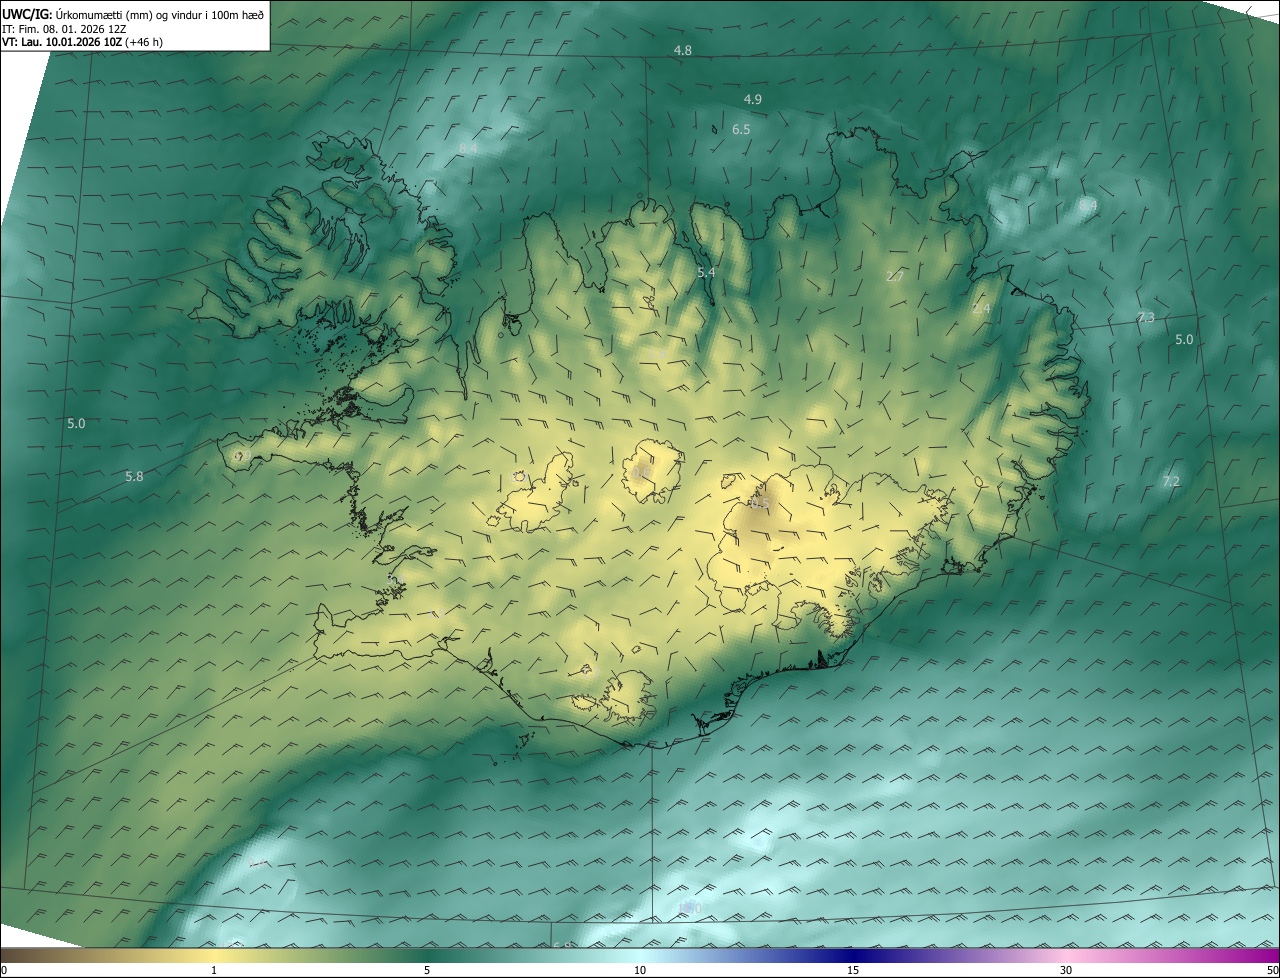The height and width of the screenshot is (978, 1280).
Task: Pick the 10 mm tick on the color scale
Action: (x=640, y=970)
